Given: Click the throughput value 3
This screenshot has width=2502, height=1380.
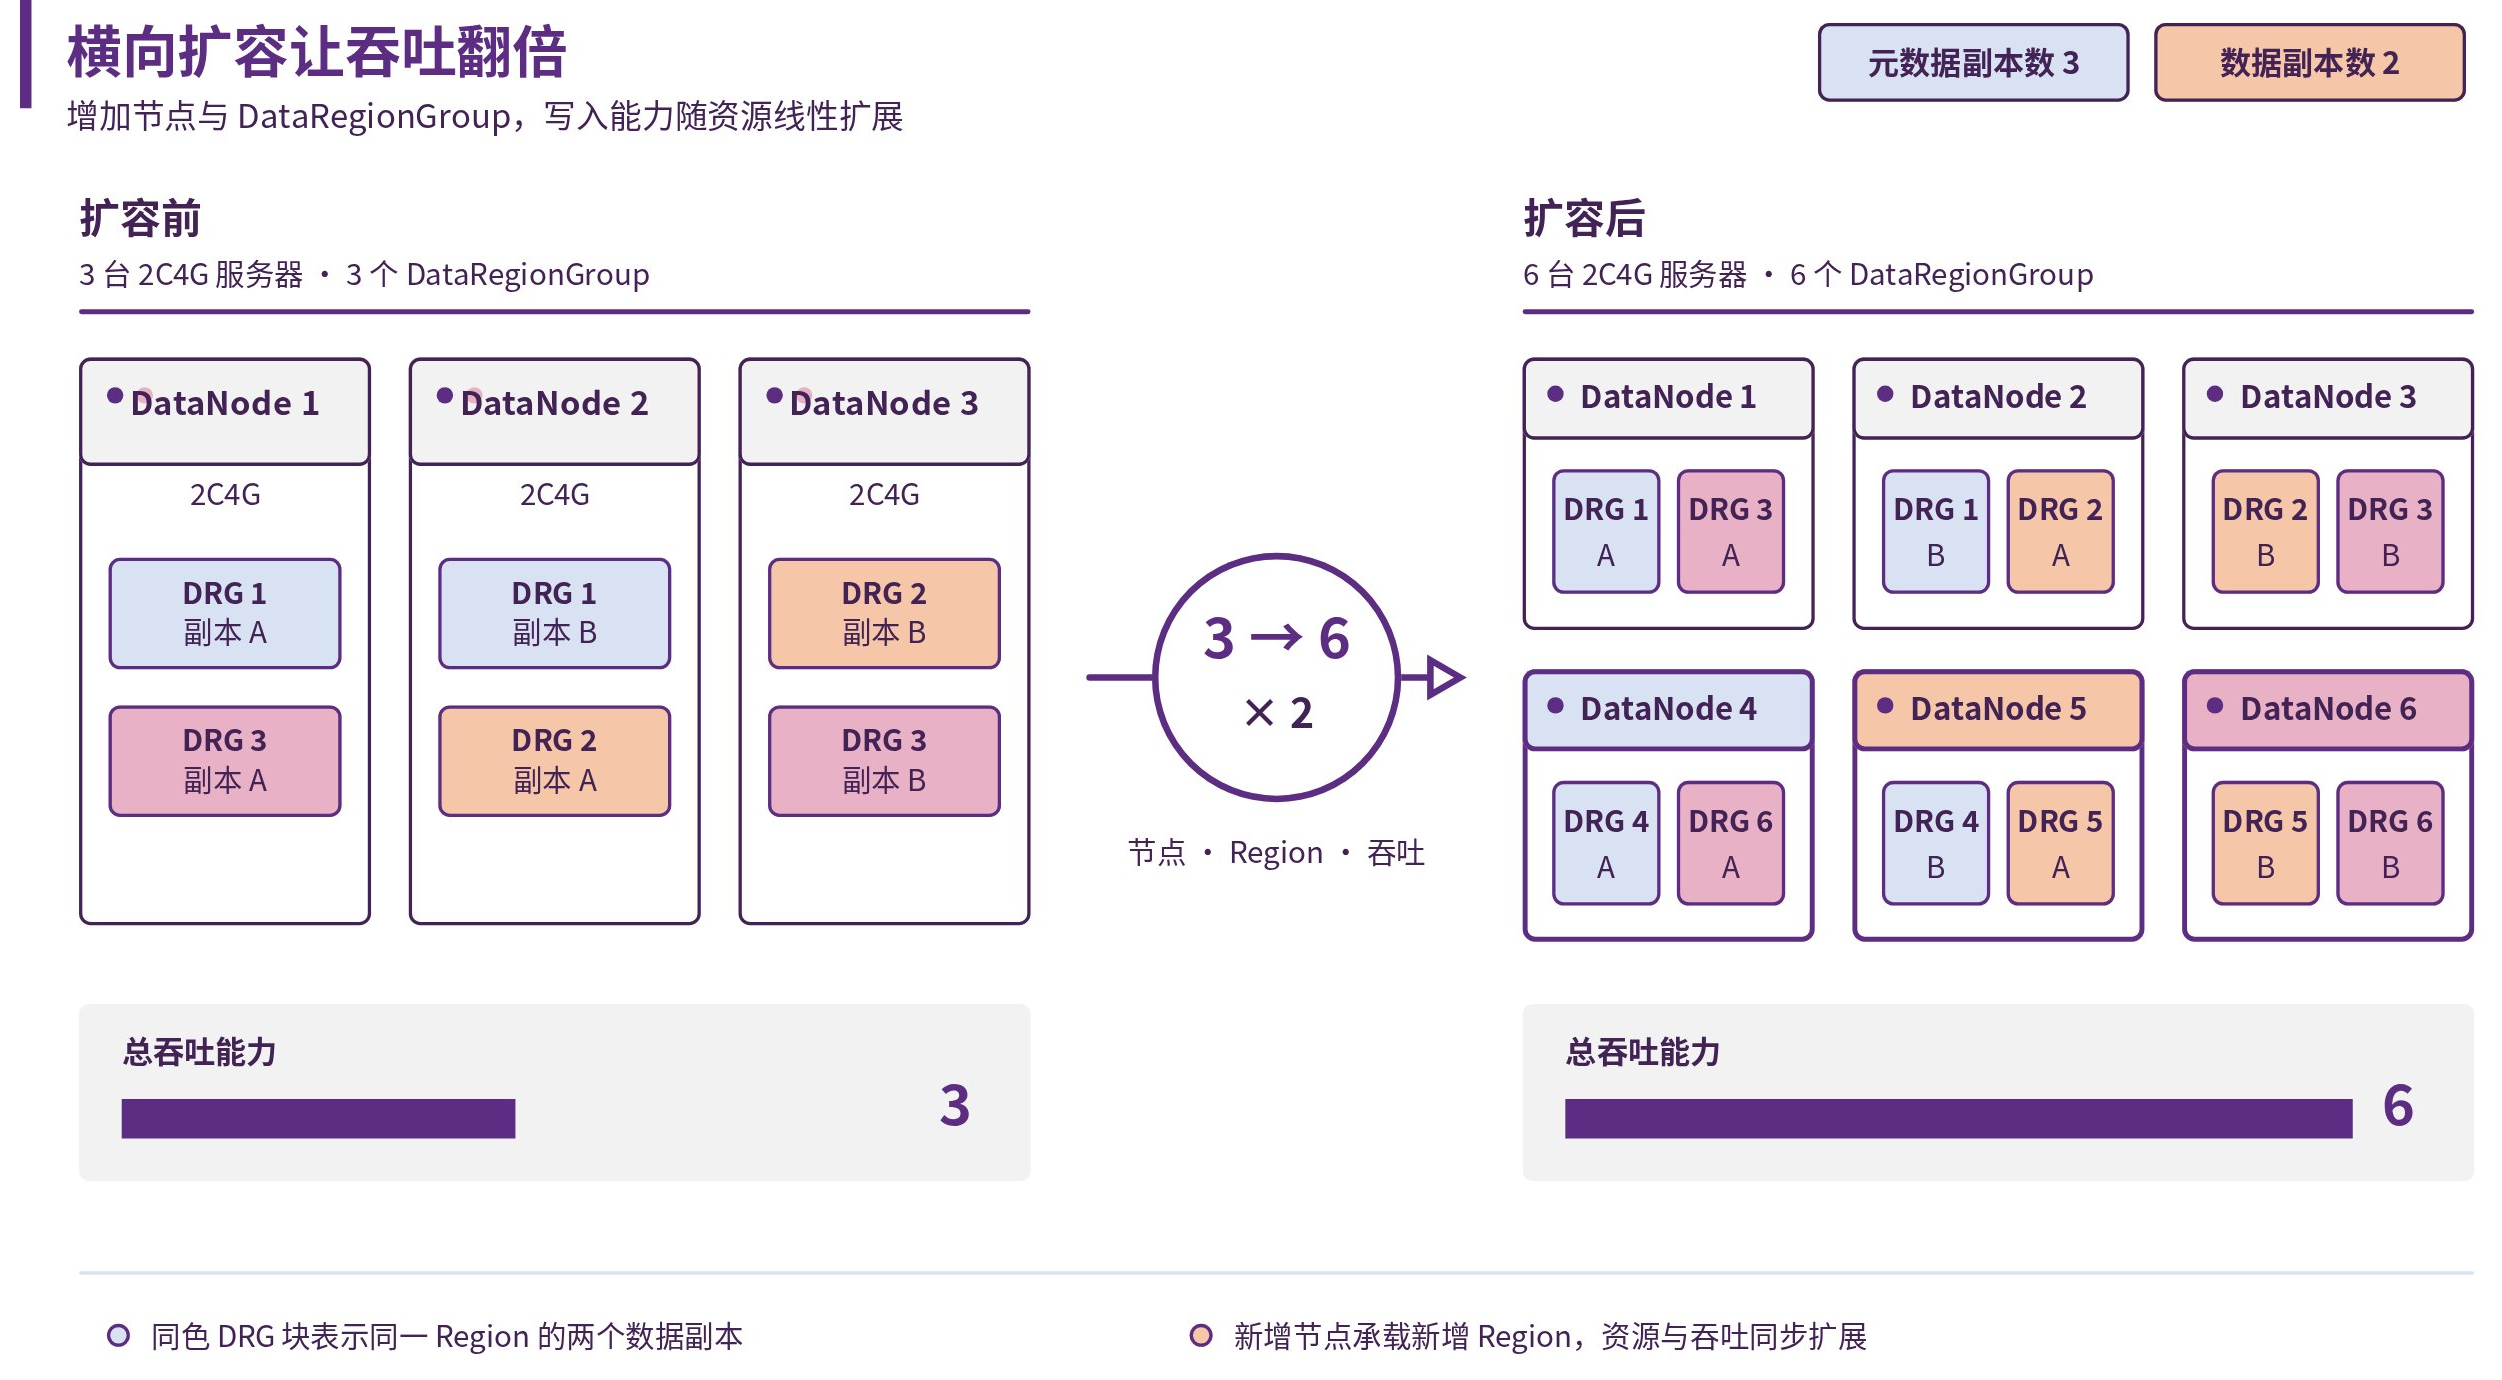Looking at the screenshot, I should tap(955, 1105).
